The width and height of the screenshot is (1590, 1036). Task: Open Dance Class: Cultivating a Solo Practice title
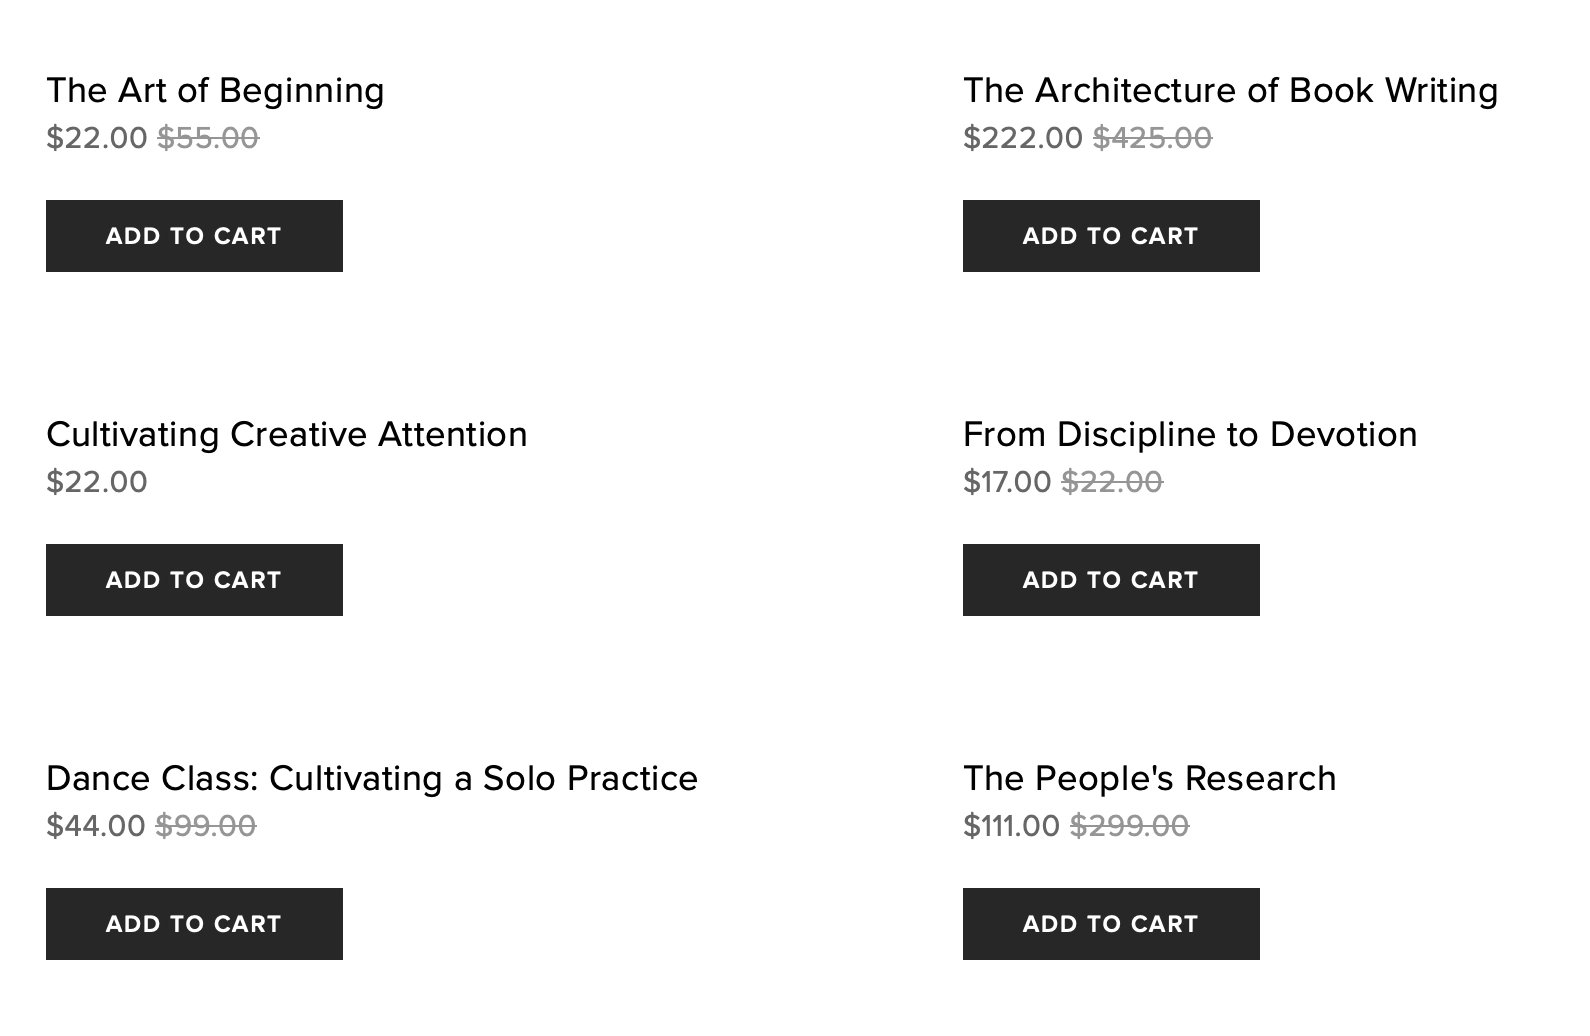tap(371, 778)
